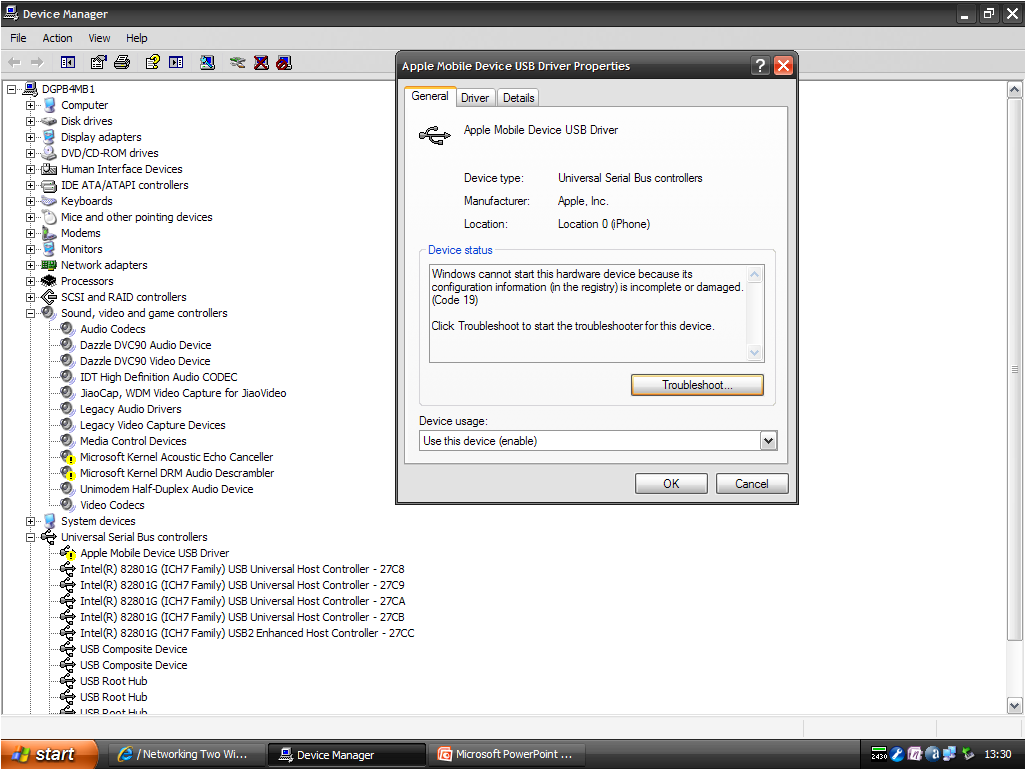Expand the Keyboards category
This screenshot has width=1026, height=770.
pos(30,201)
